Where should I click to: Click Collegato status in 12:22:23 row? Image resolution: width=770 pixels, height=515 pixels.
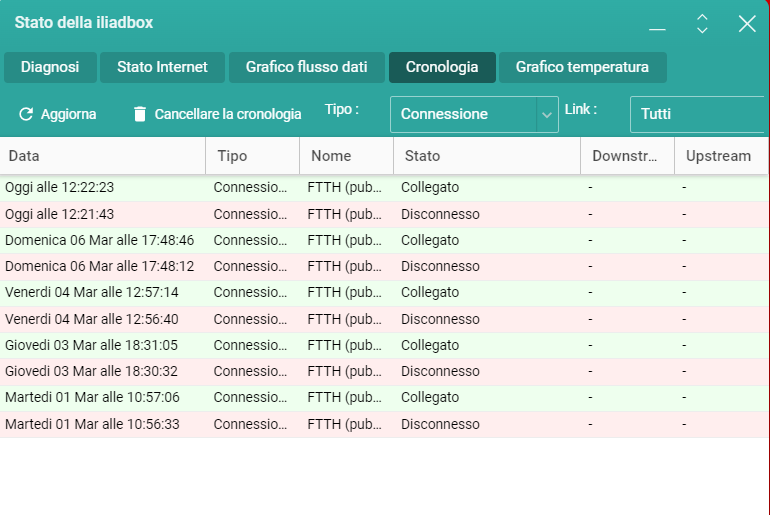point(430,188)
